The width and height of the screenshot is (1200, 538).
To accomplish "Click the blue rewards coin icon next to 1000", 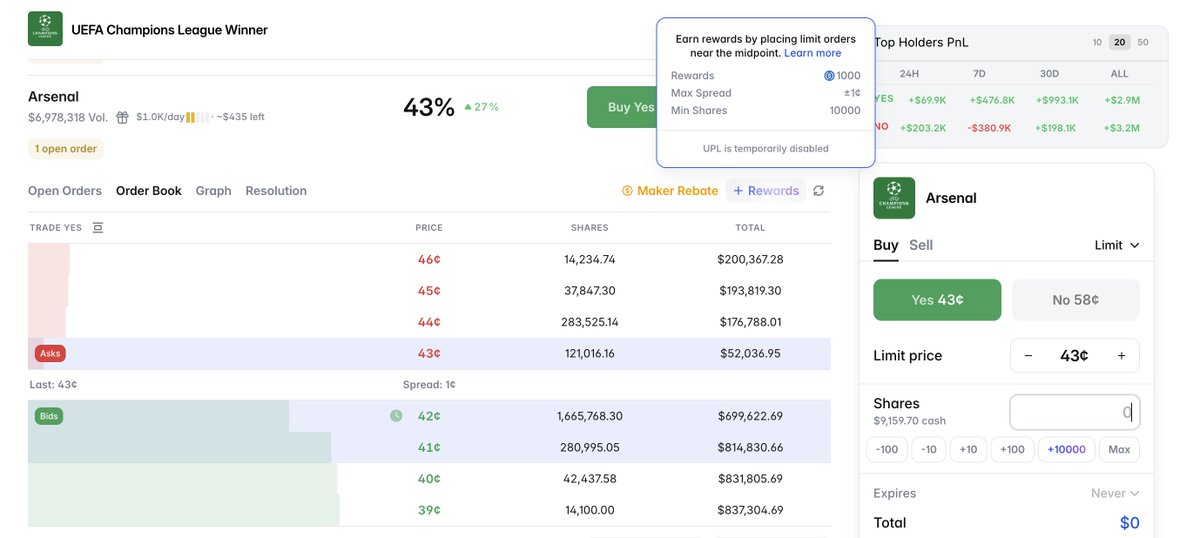I will coord(829,76).
